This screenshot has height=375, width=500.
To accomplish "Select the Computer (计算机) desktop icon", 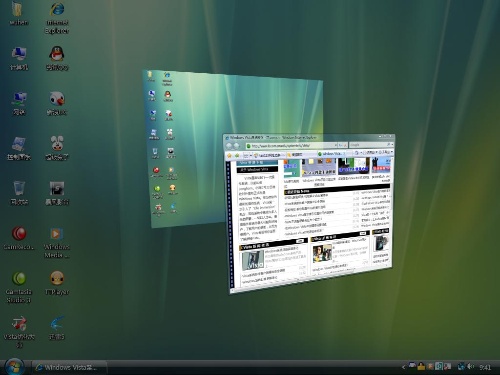I will click(19, 59).
